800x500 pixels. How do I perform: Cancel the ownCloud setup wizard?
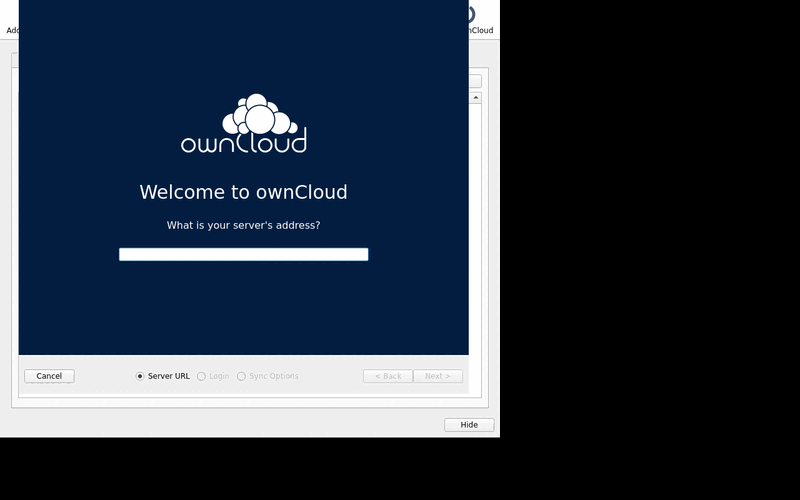pyautogui.click(x=49, y=376)
